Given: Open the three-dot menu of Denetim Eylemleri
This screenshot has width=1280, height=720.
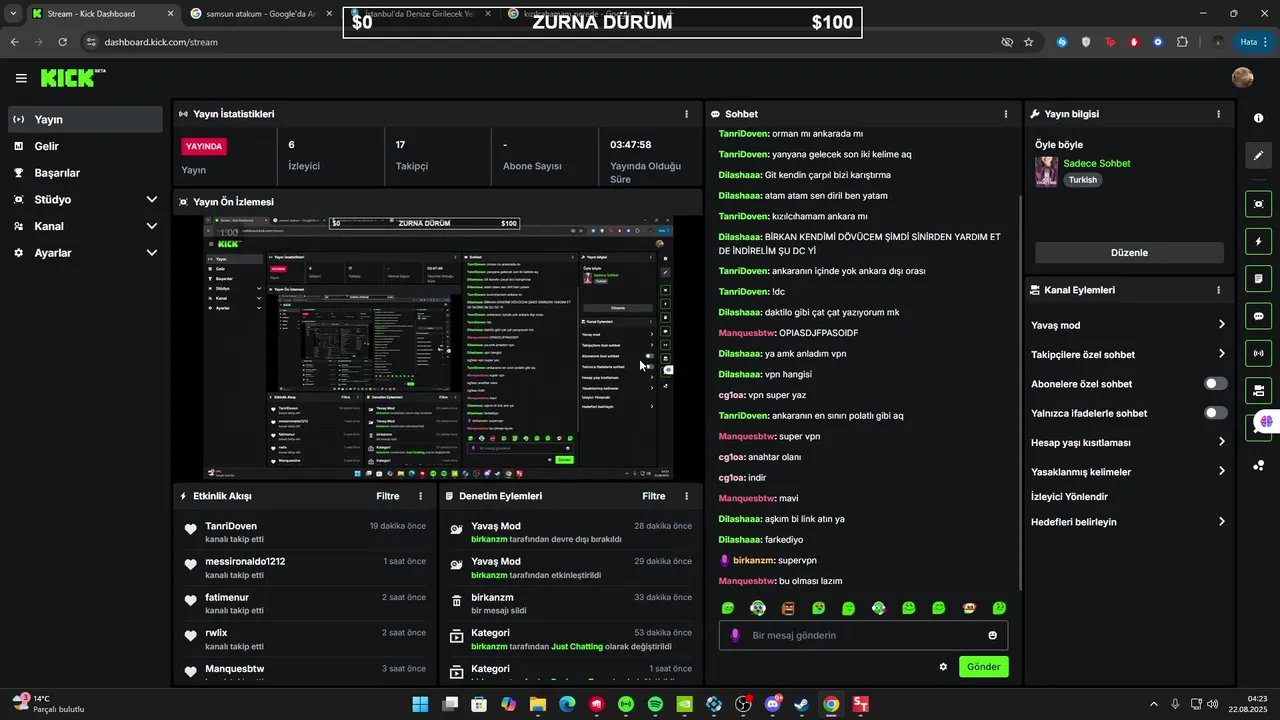Looking at the screenshot, I should [x=686, y=496].
